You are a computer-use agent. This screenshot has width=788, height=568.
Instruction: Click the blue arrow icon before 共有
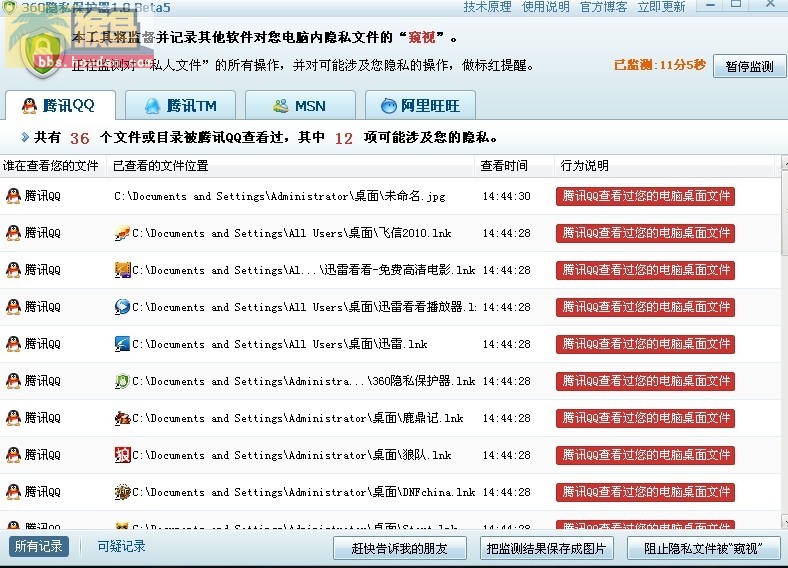25,137
